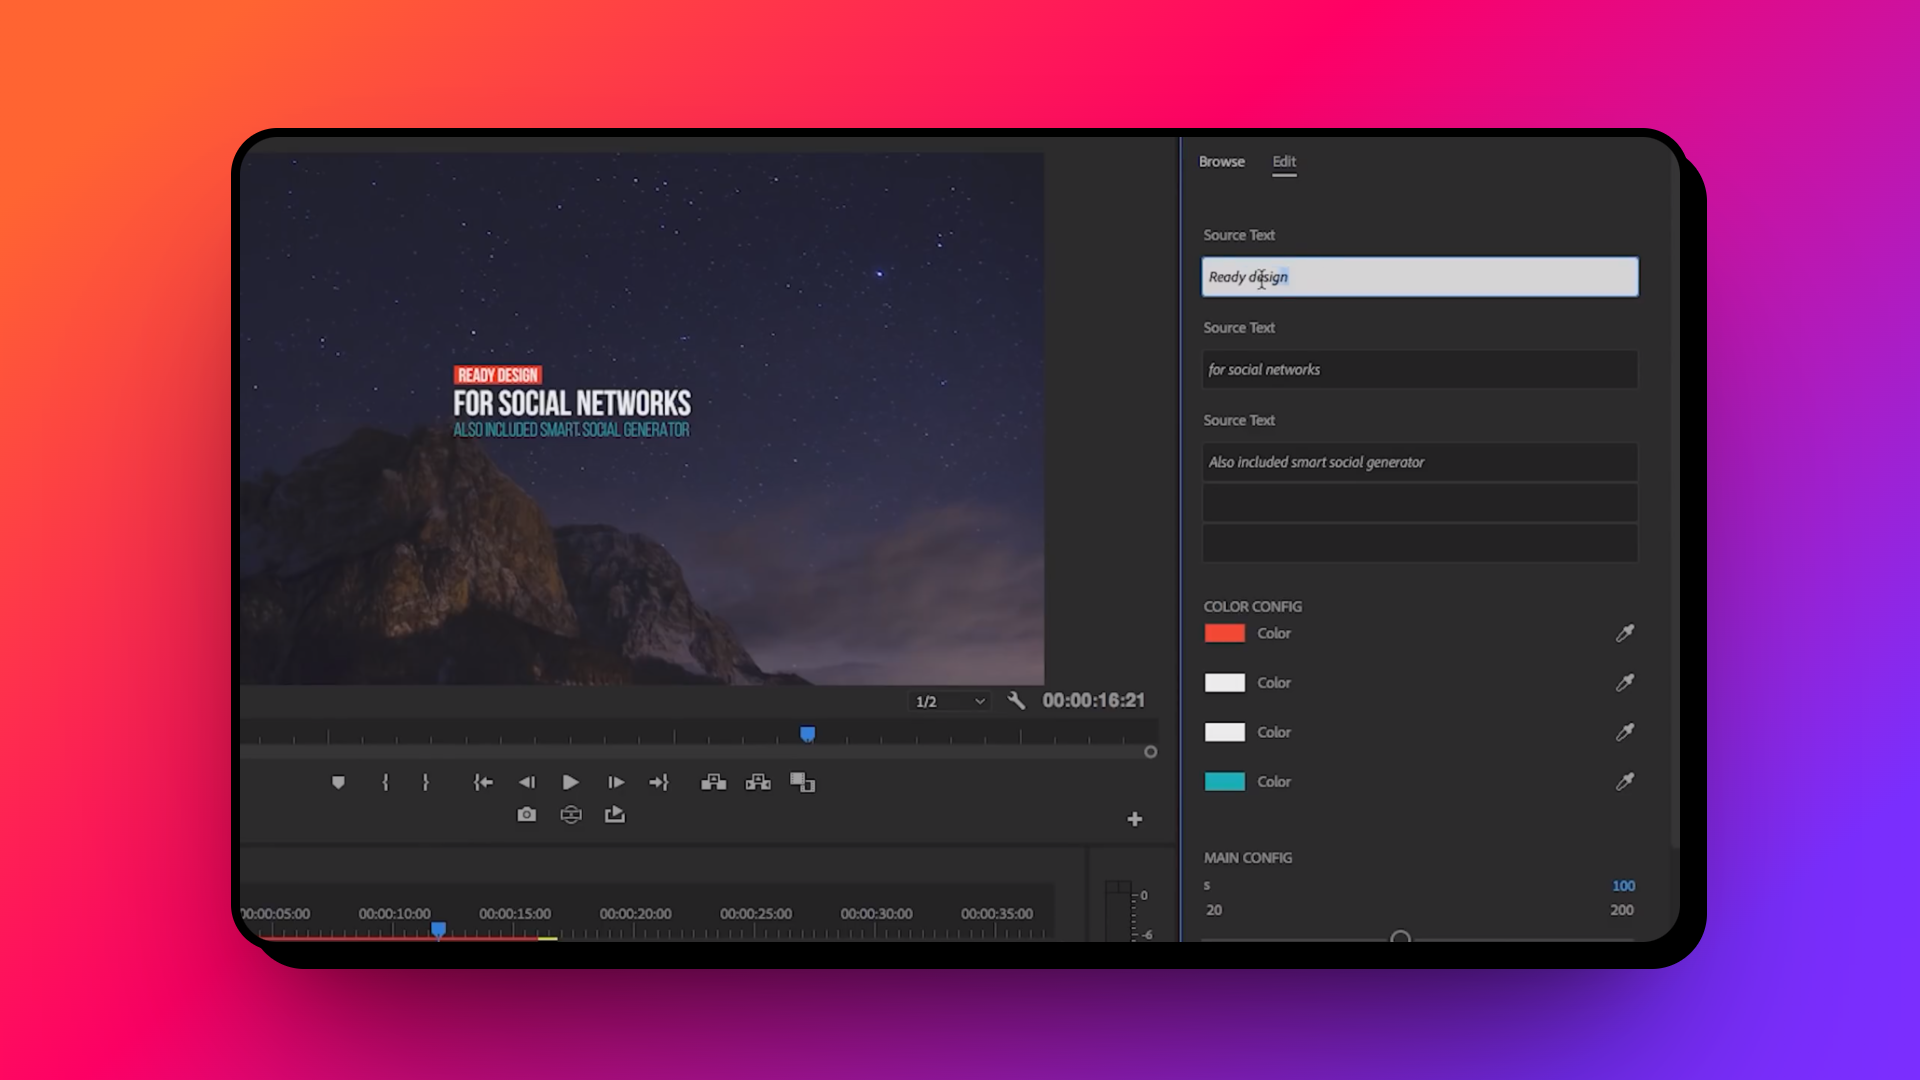Click the Mark Out bracket icon
Screen dimensions: 1920x1080
(426, 782)
